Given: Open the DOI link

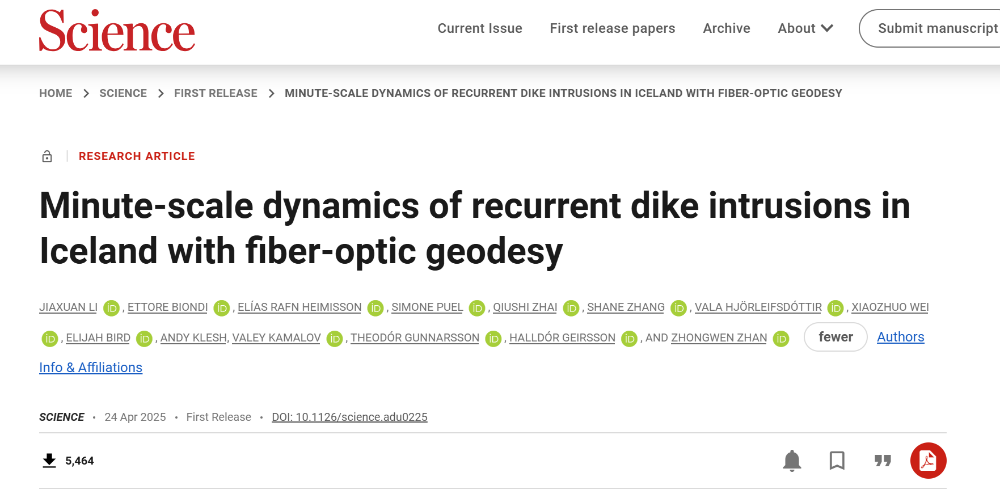Looking at the screenshot, I should 350,417.
